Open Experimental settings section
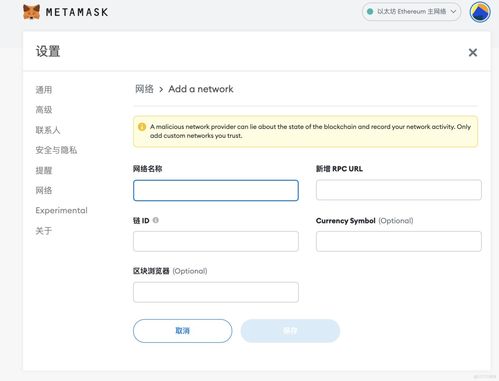Viewport: 499px width, 381px height. coord(61,210)
